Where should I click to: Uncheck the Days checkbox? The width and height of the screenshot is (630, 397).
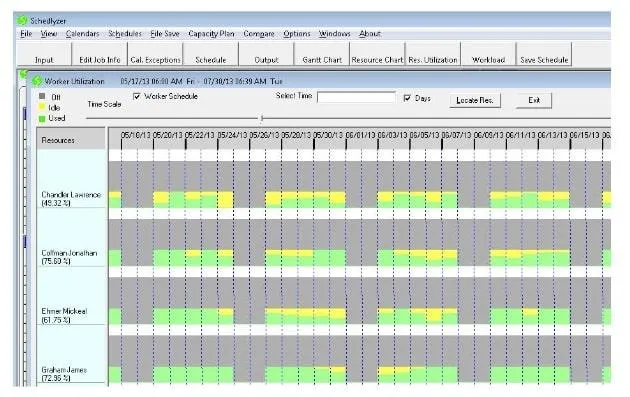click(x=407, y=98)
